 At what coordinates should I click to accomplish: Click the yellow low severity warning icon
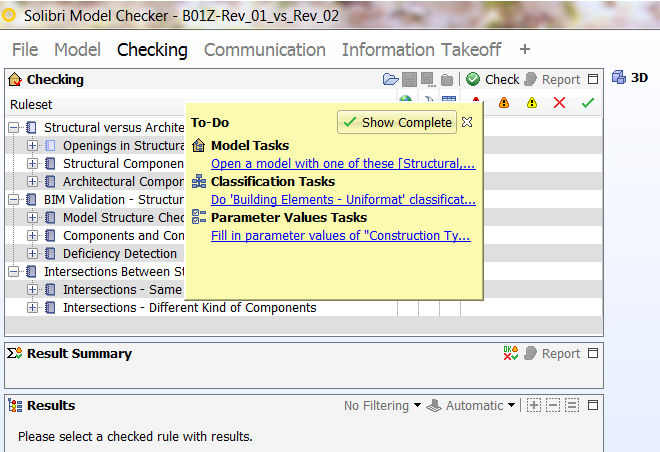click(532, 103)
